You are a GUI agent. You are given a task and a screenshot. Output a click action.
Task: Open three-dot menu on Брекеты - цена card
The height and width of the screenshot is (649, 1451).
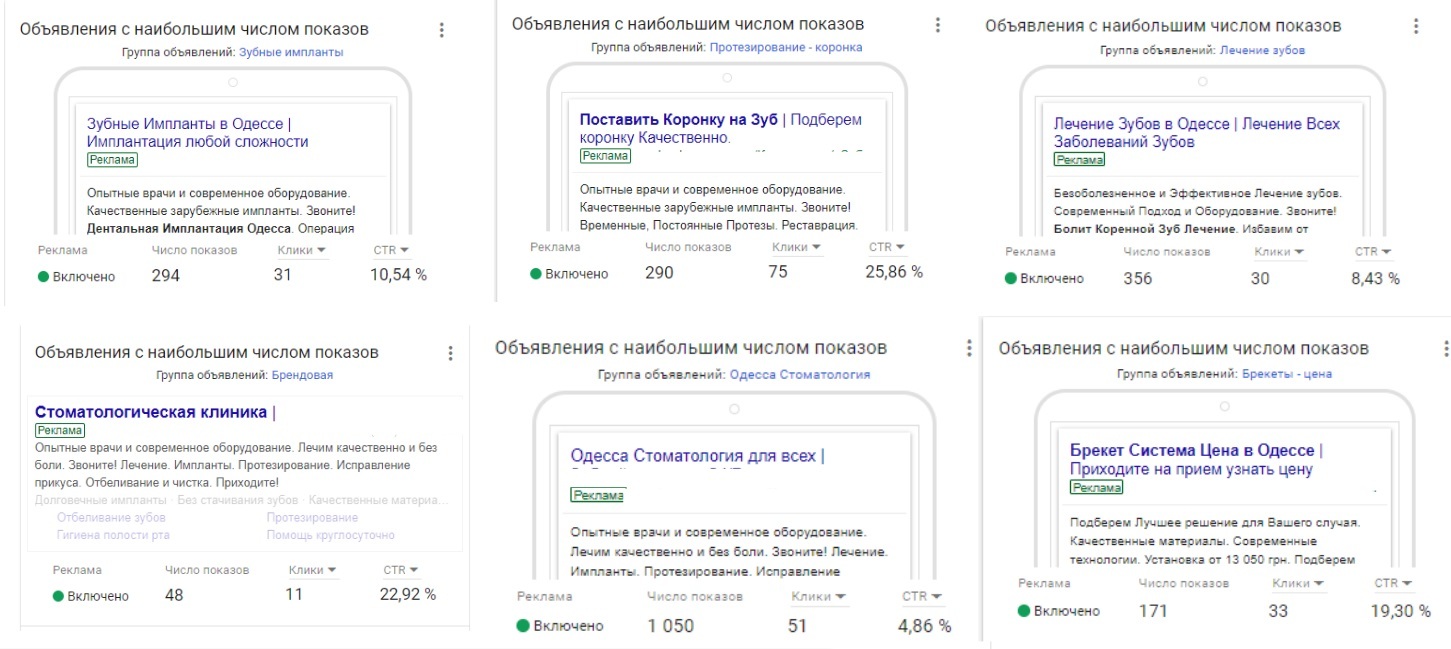click(x=1446, y=348)
